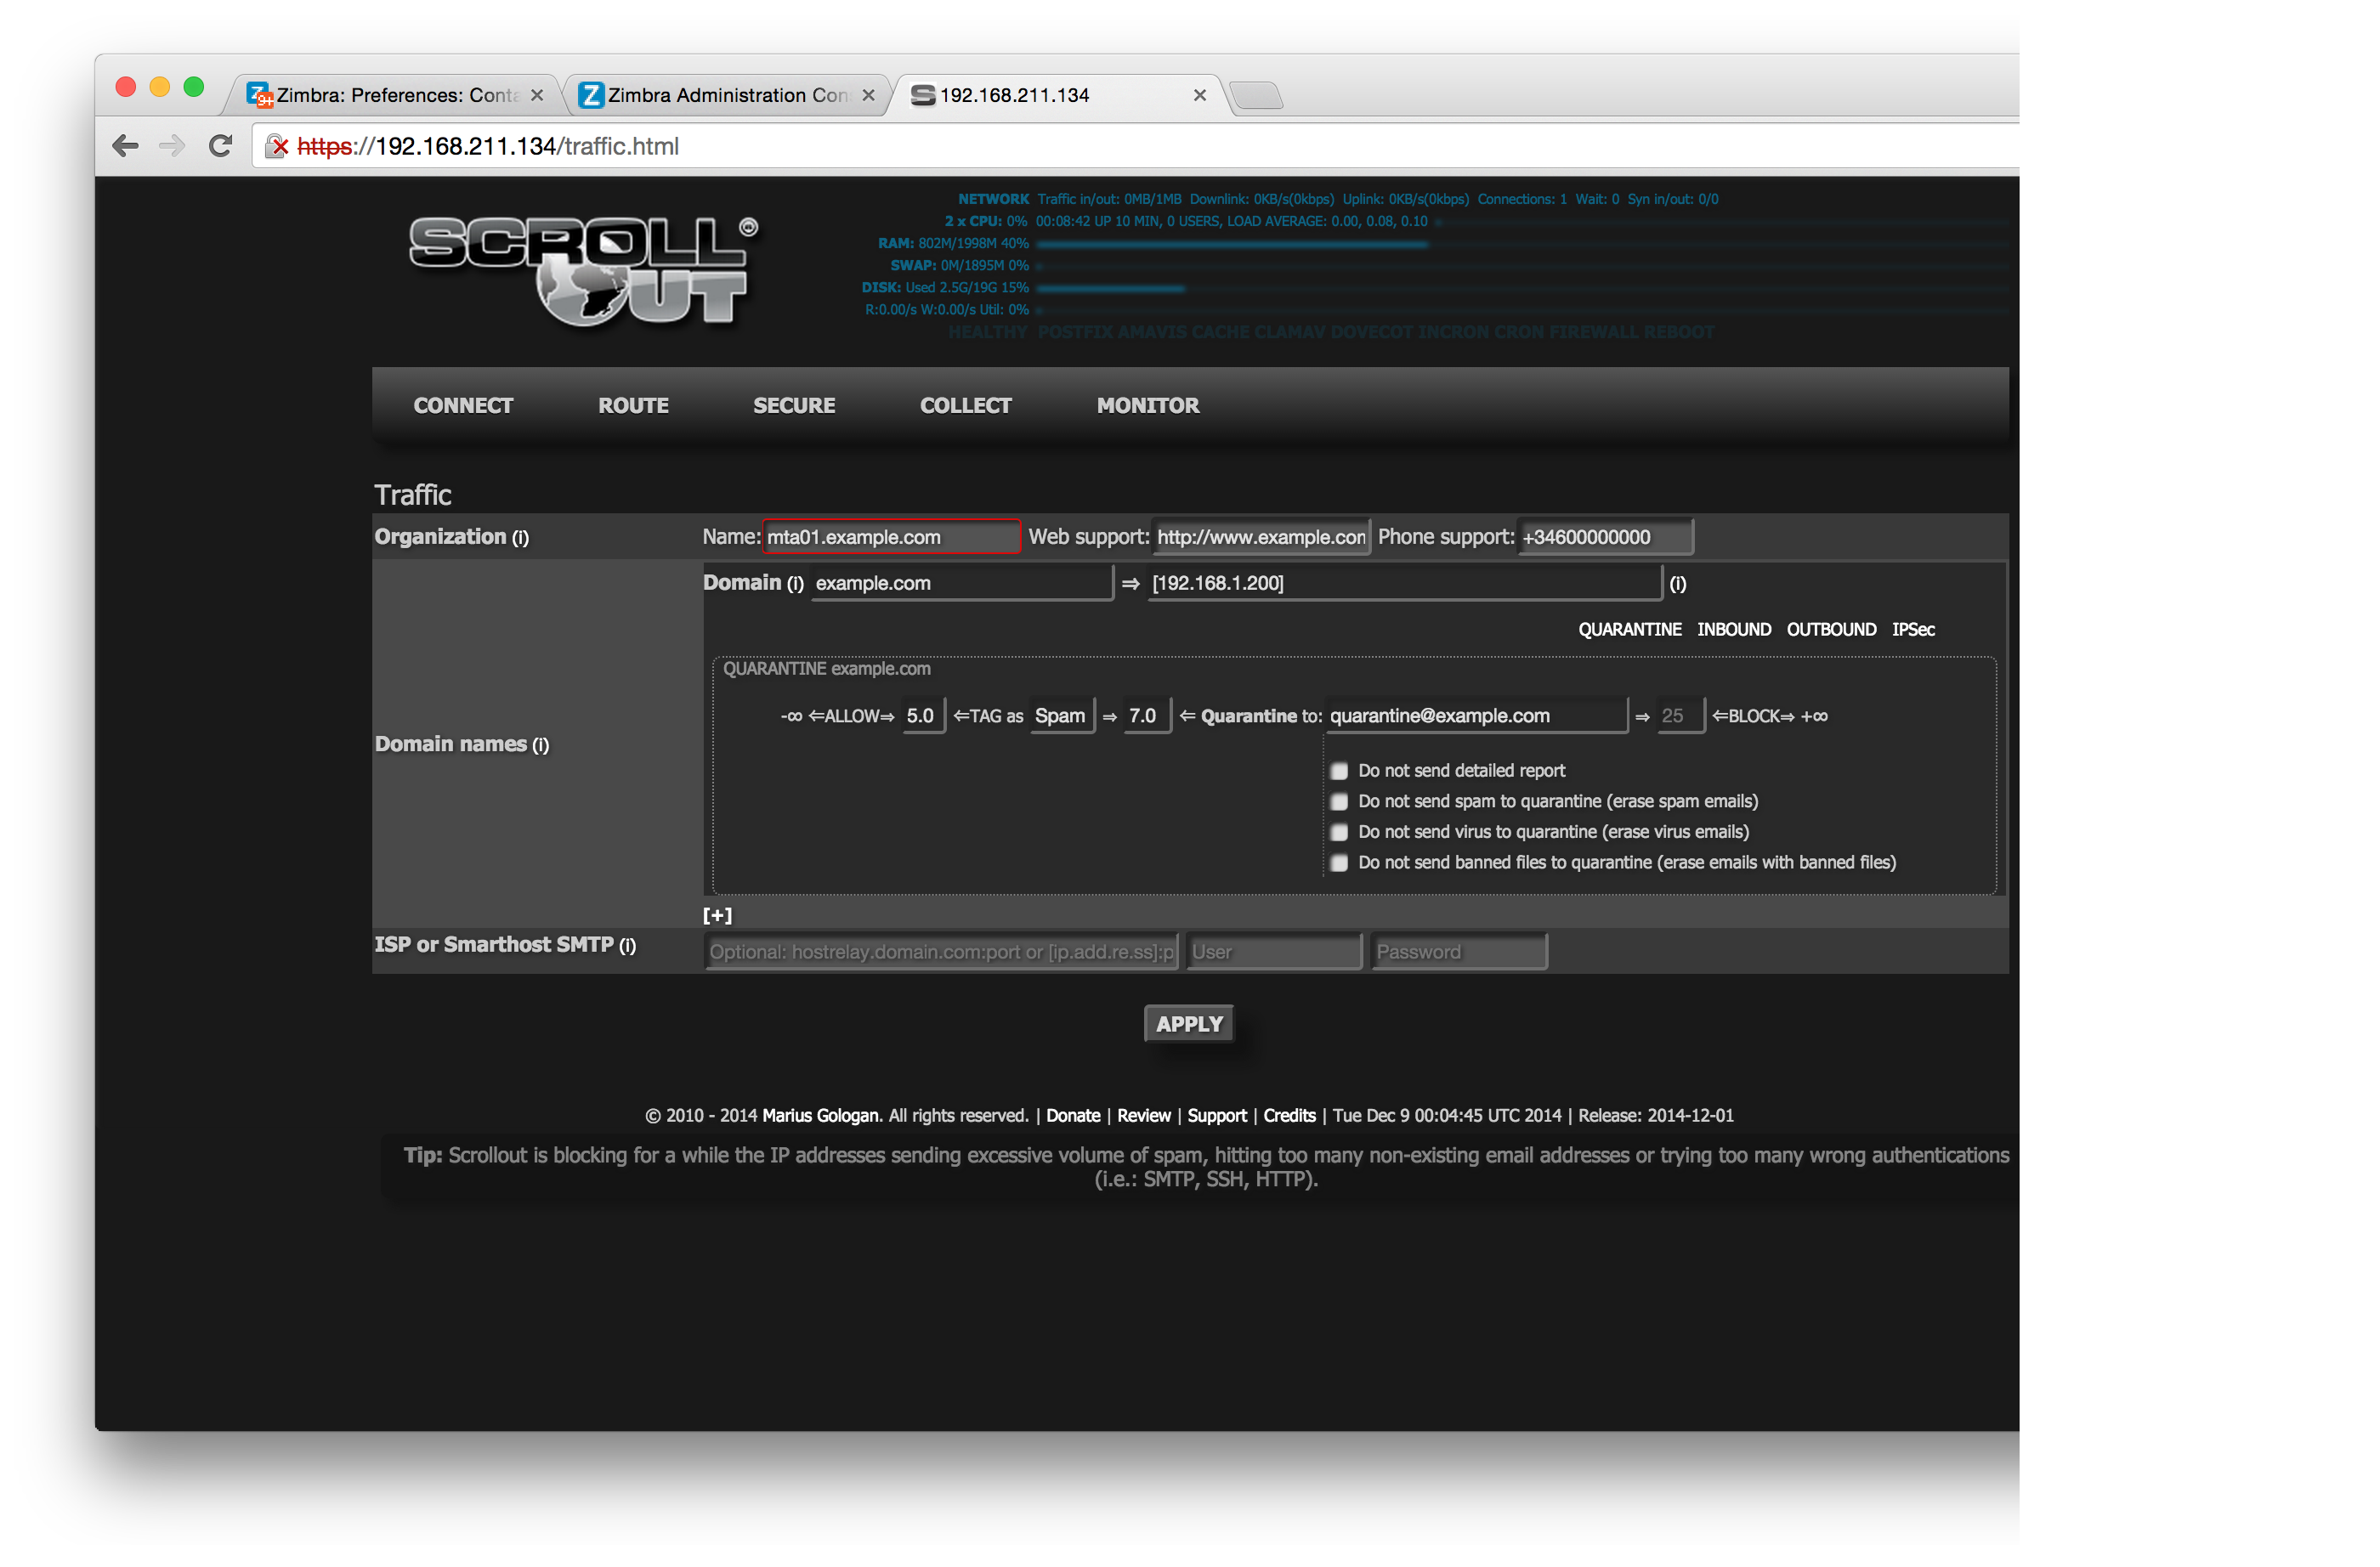This screenshot has height=1567, width=2380.
Task: Open the COLLECT menu
Action: point(966,405)
